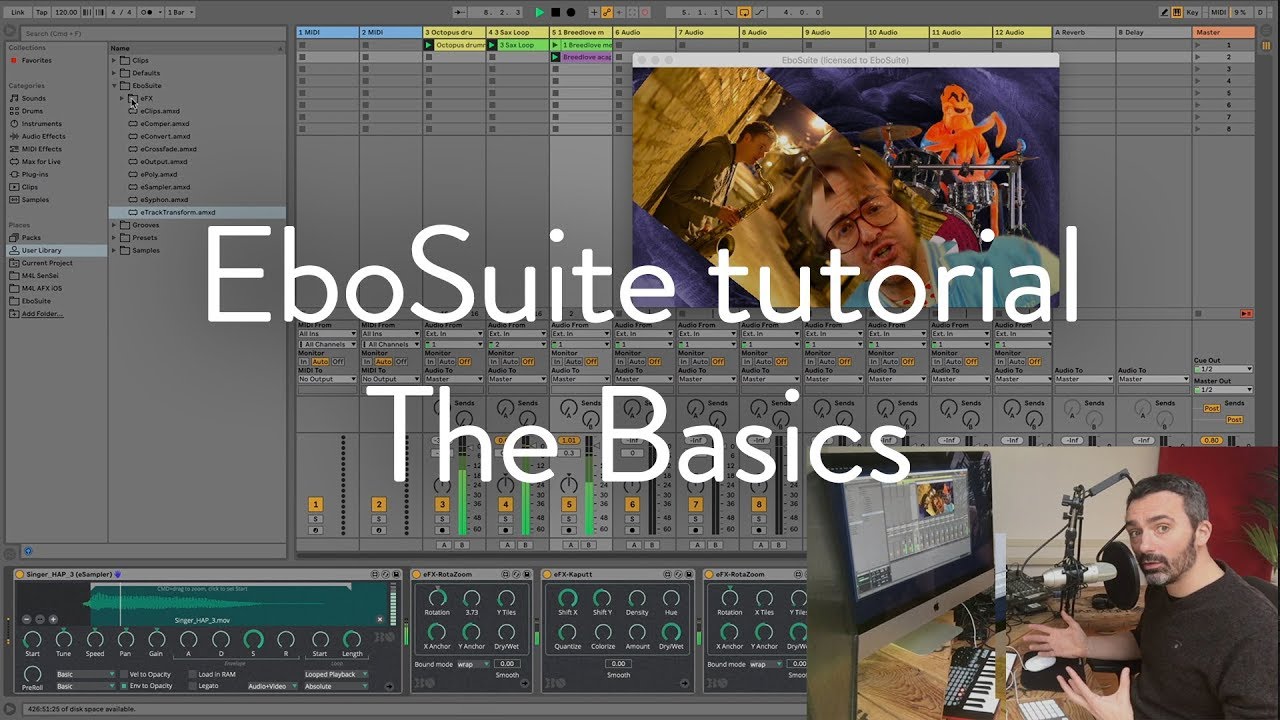Open the Audio+Video mode dropdown
Screen dimensions: 1280x720
tap(272, 686)
